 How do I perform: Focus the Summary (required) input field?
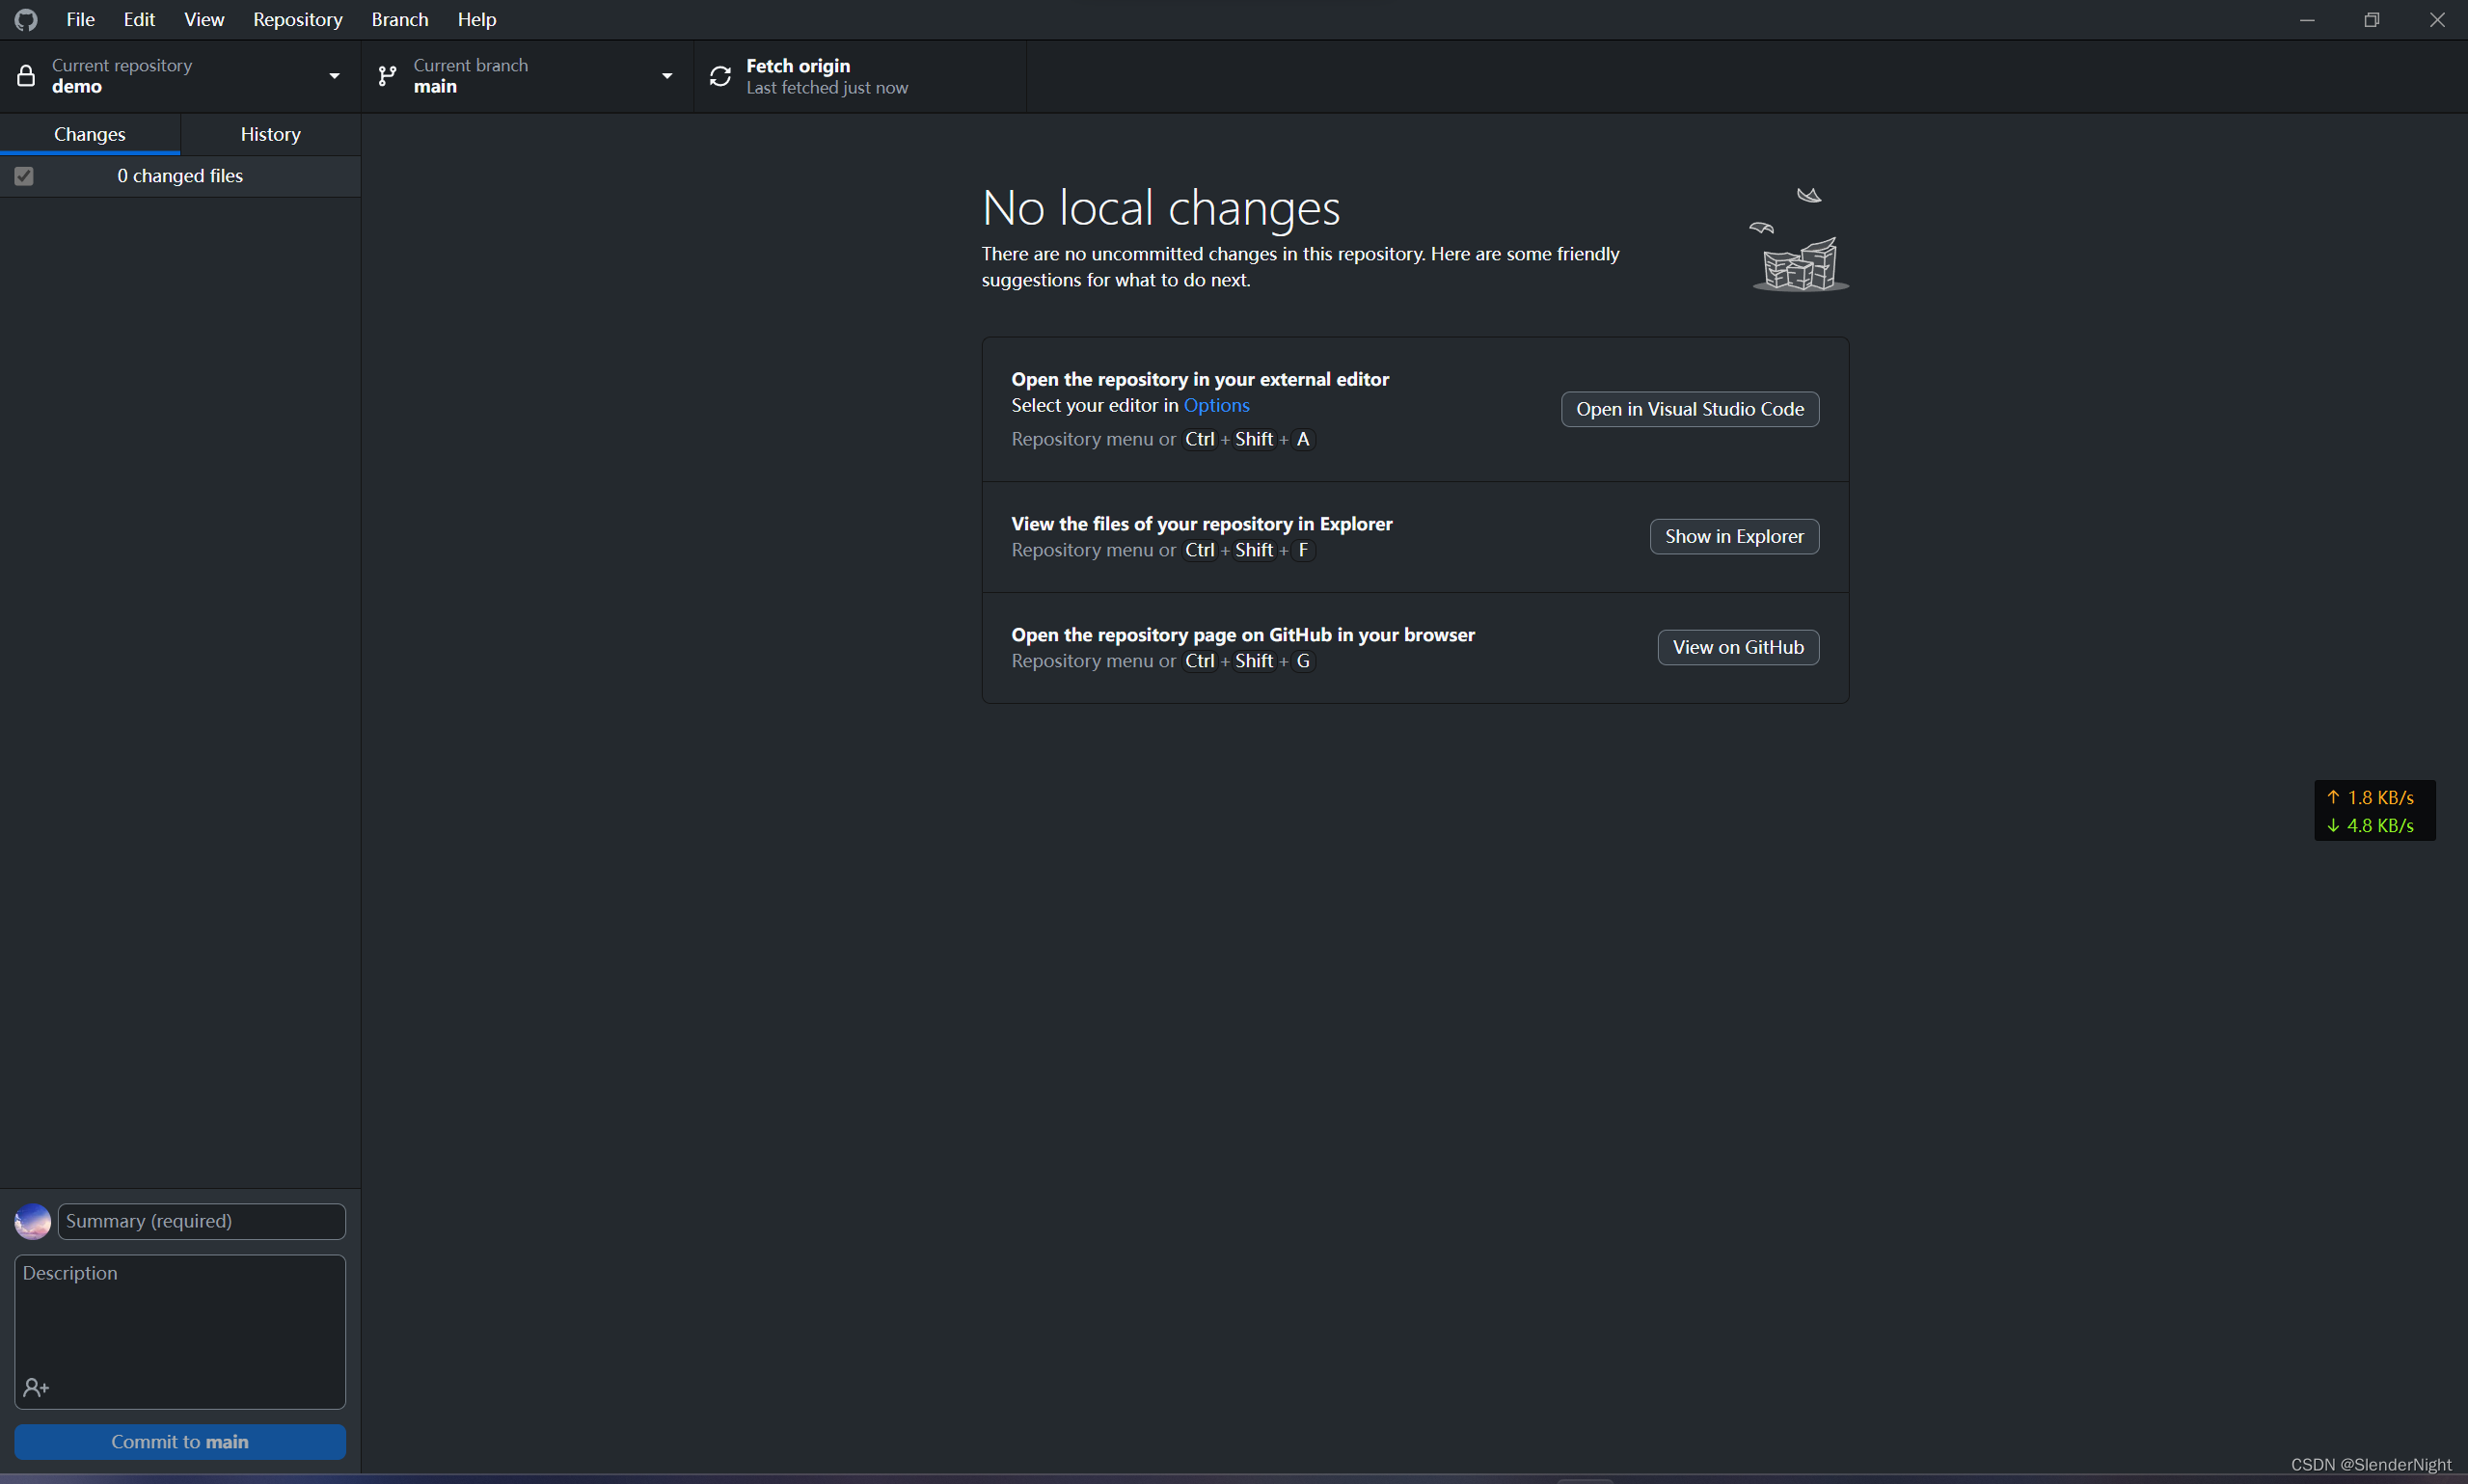(201, 1221)
